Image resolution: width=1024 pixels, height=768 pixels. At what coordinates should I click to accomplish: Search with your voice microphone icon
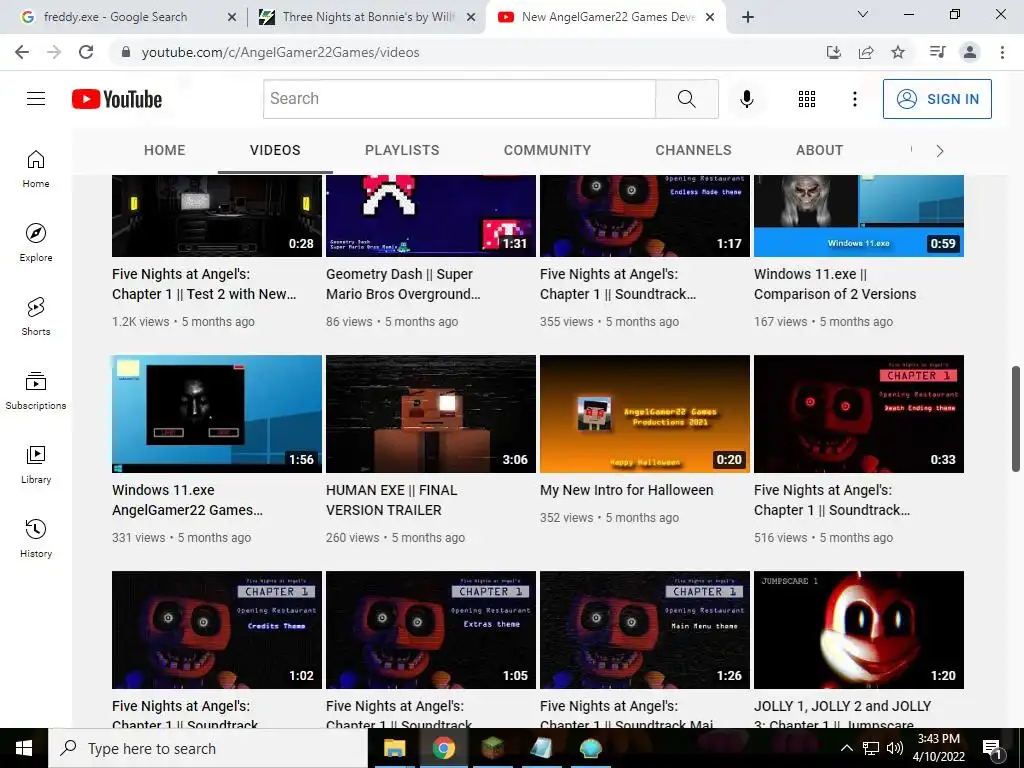pos(746,99)
